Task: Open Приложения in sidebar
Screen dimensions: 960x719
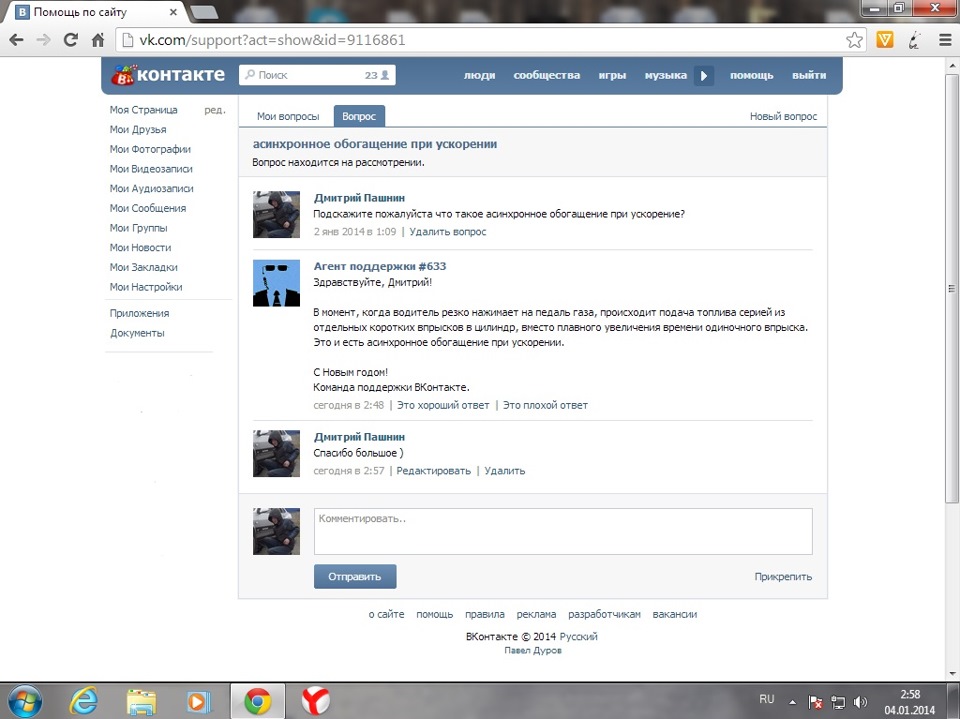Action: coord(139,313)
